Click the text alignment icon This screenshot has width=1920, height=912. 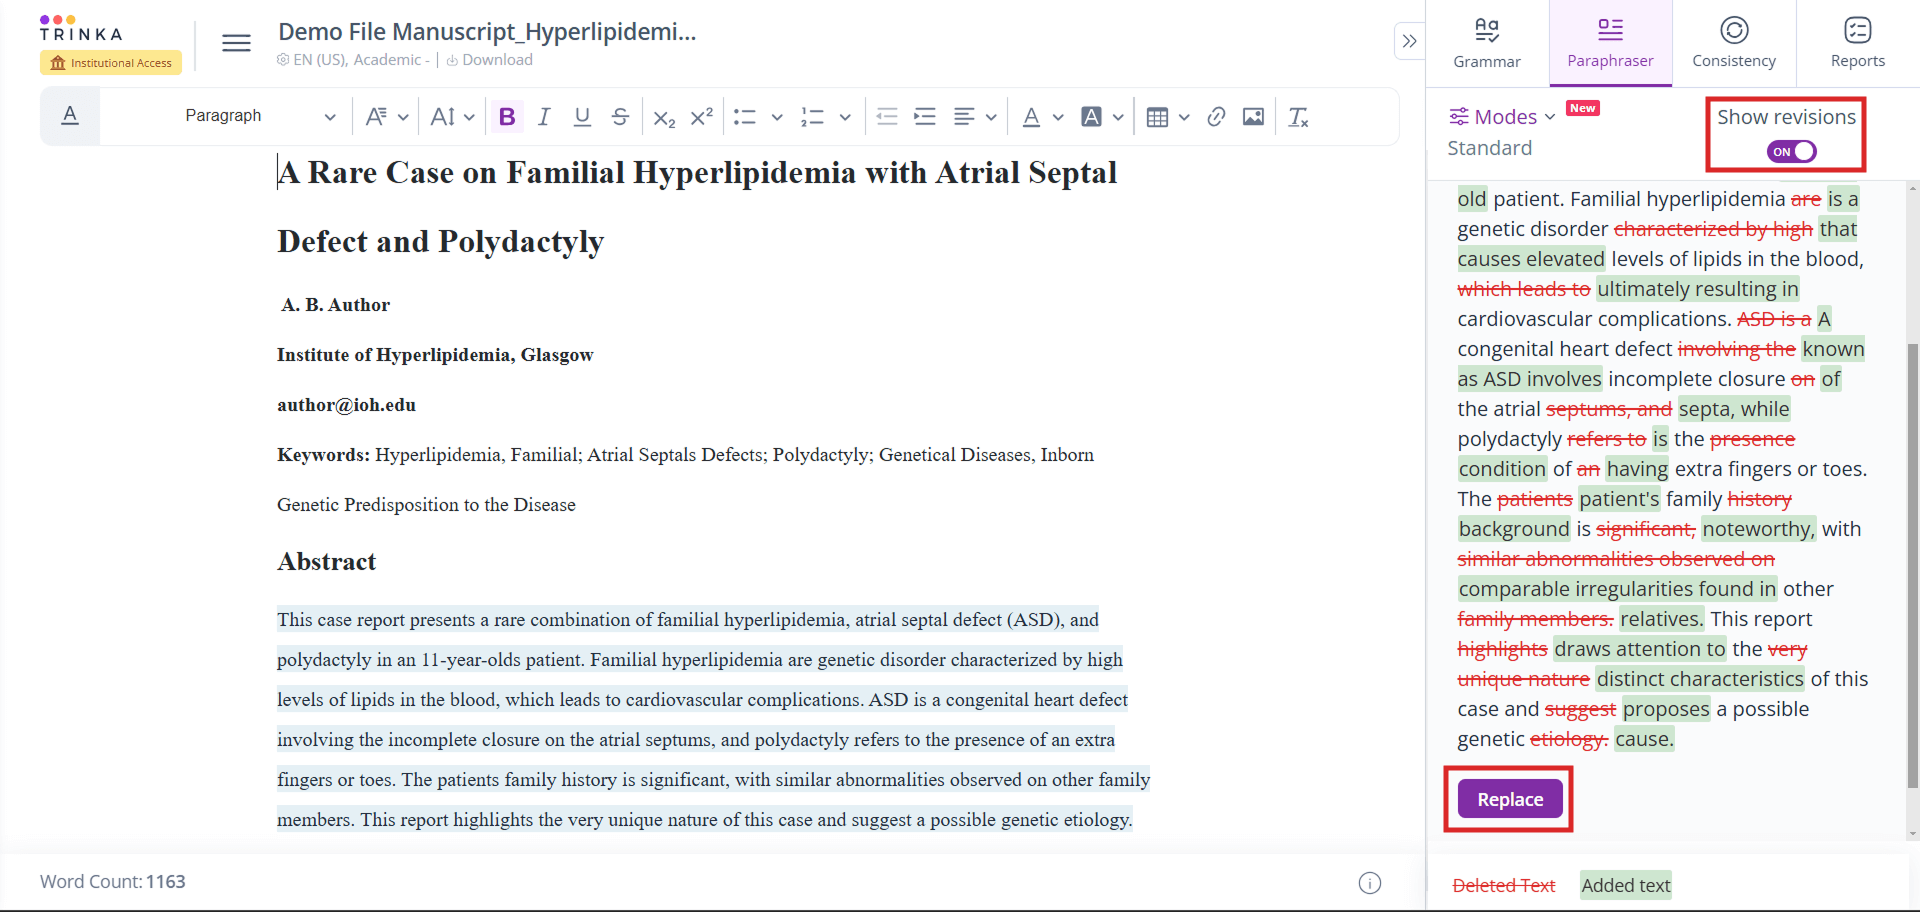coord(964,117)
